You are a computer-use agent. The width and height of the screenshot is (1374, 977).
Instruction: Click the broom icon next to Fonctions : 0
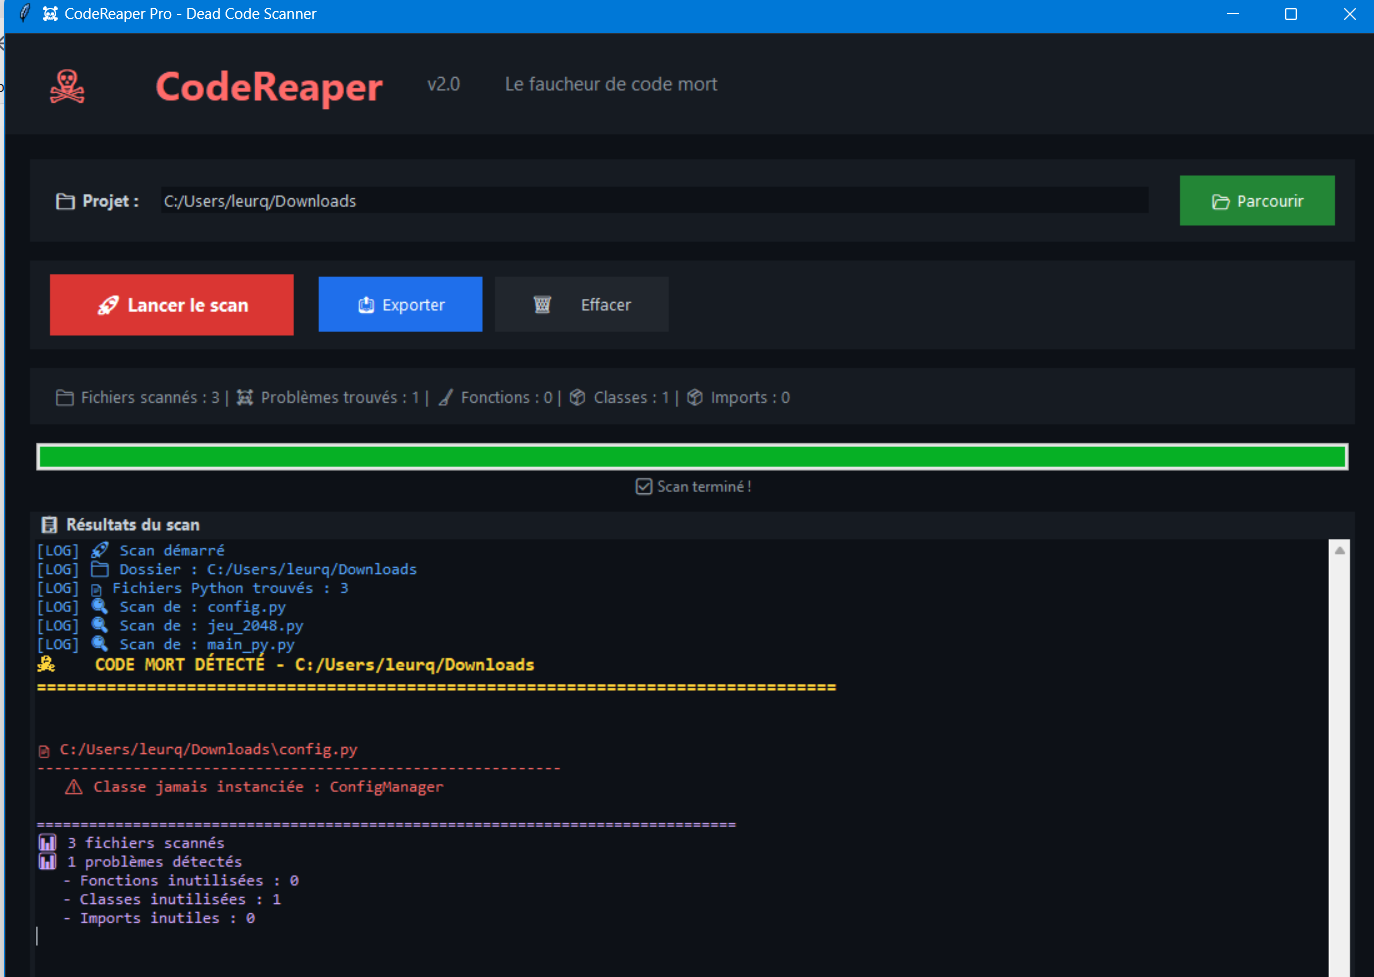[446, 398]
